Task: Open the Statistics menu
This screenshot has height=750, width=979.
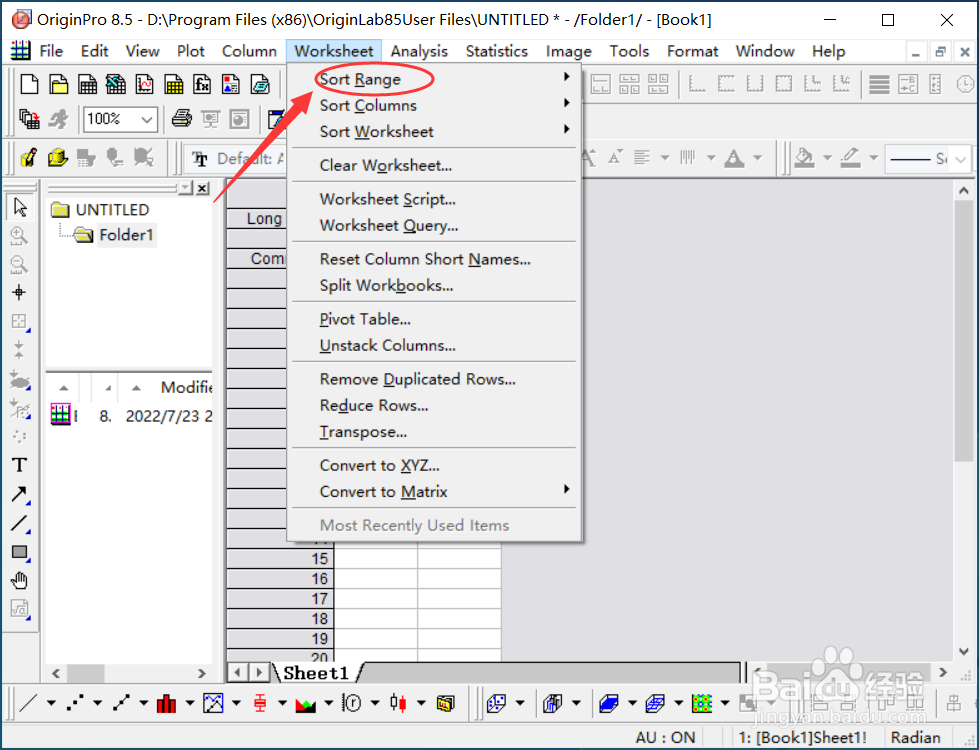Action: pos(496,51)
